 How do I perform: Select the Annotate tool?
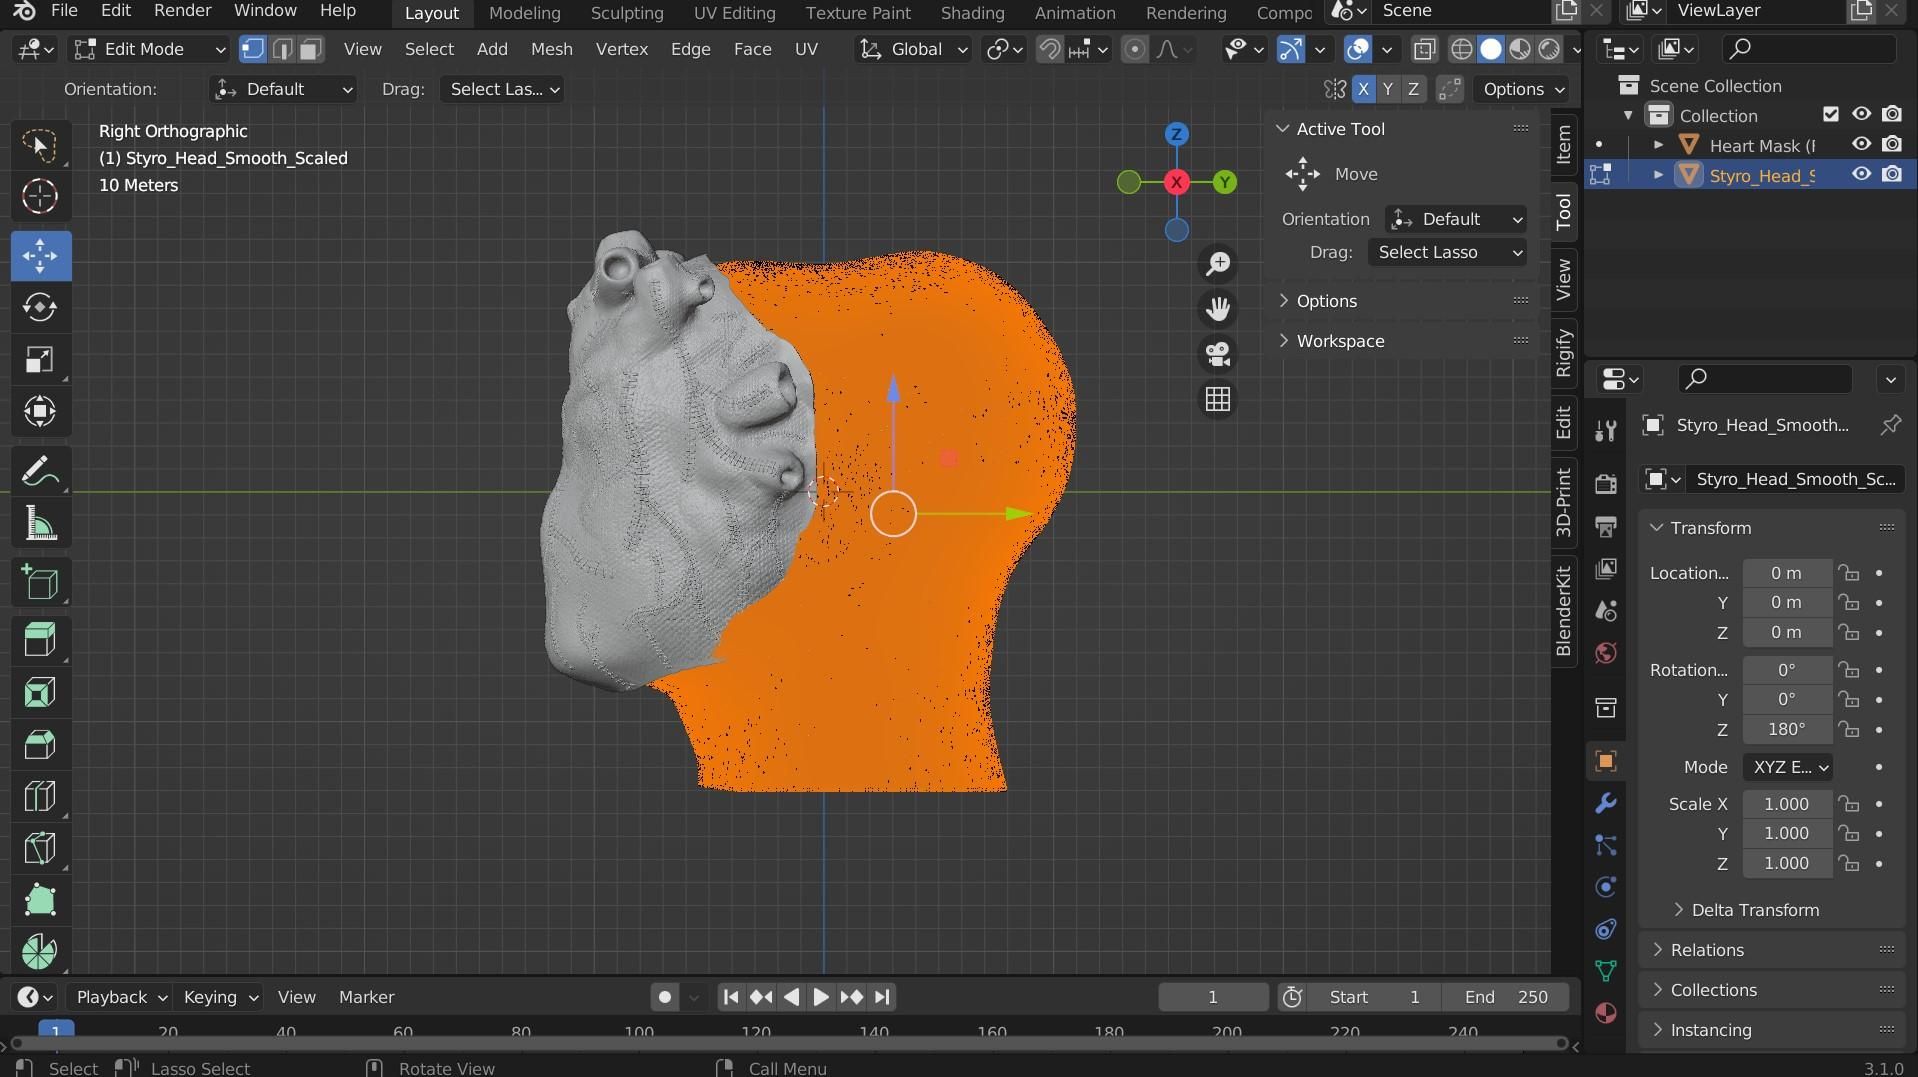point(40,471)
